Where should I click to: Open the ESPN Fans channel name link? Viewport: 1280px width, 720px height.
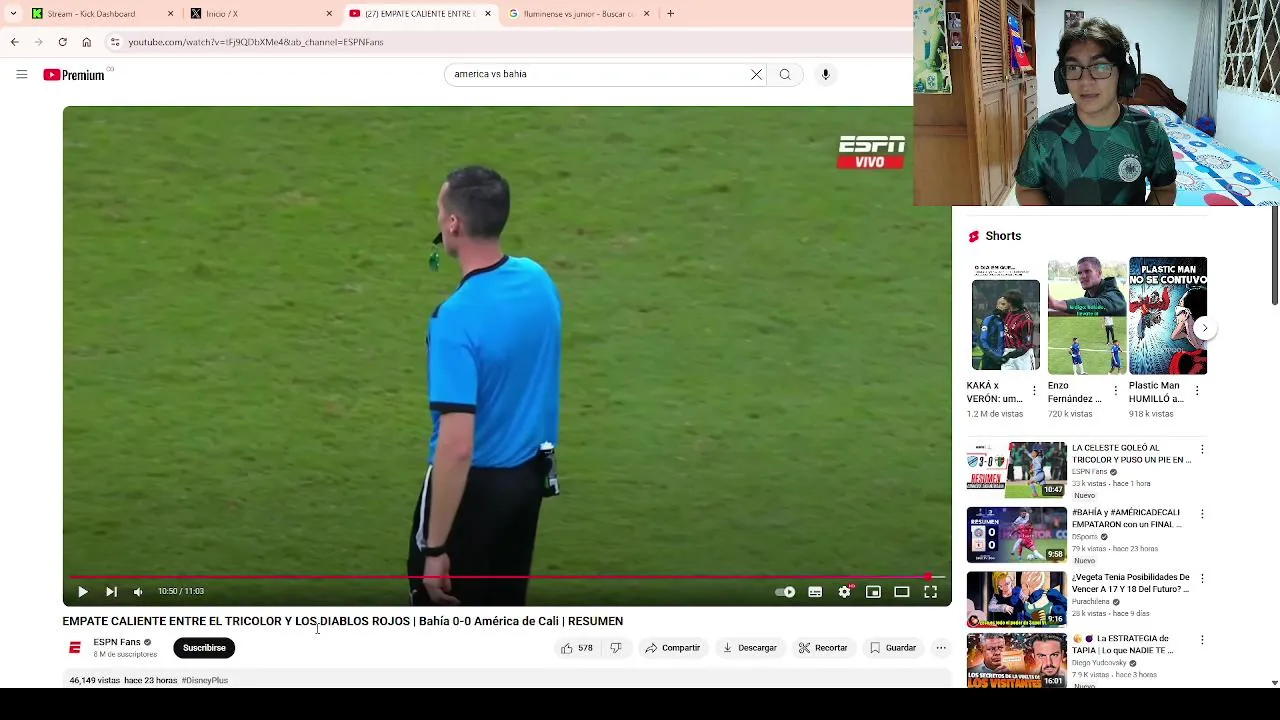click(x=117, y=642)
